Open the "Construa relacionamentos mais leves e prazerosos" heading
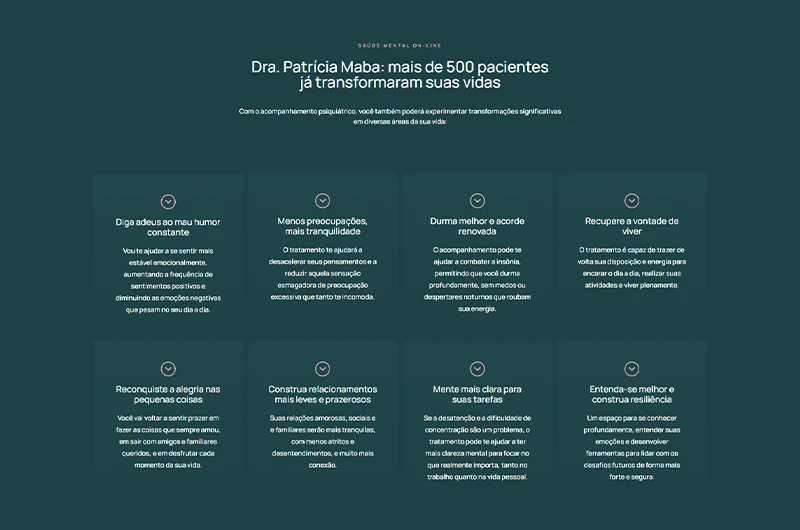The width and height of the screenshot is (800, 530). pos(323,394)
